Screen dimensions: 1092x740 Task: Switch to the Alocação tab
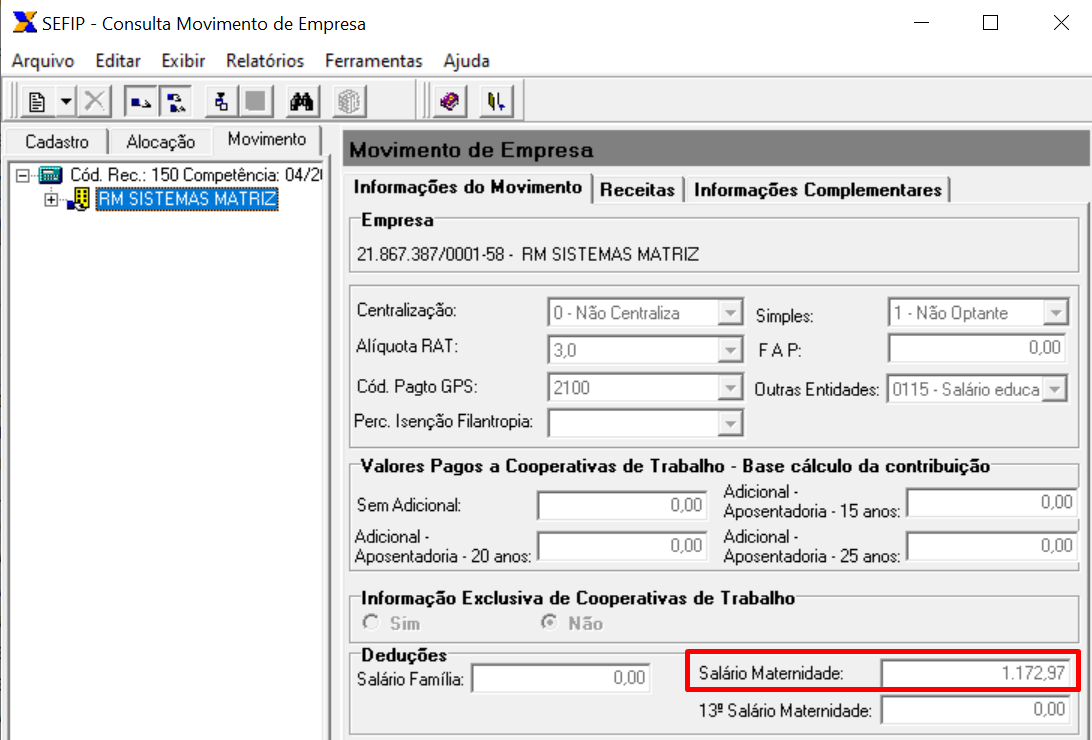(161, 142)
